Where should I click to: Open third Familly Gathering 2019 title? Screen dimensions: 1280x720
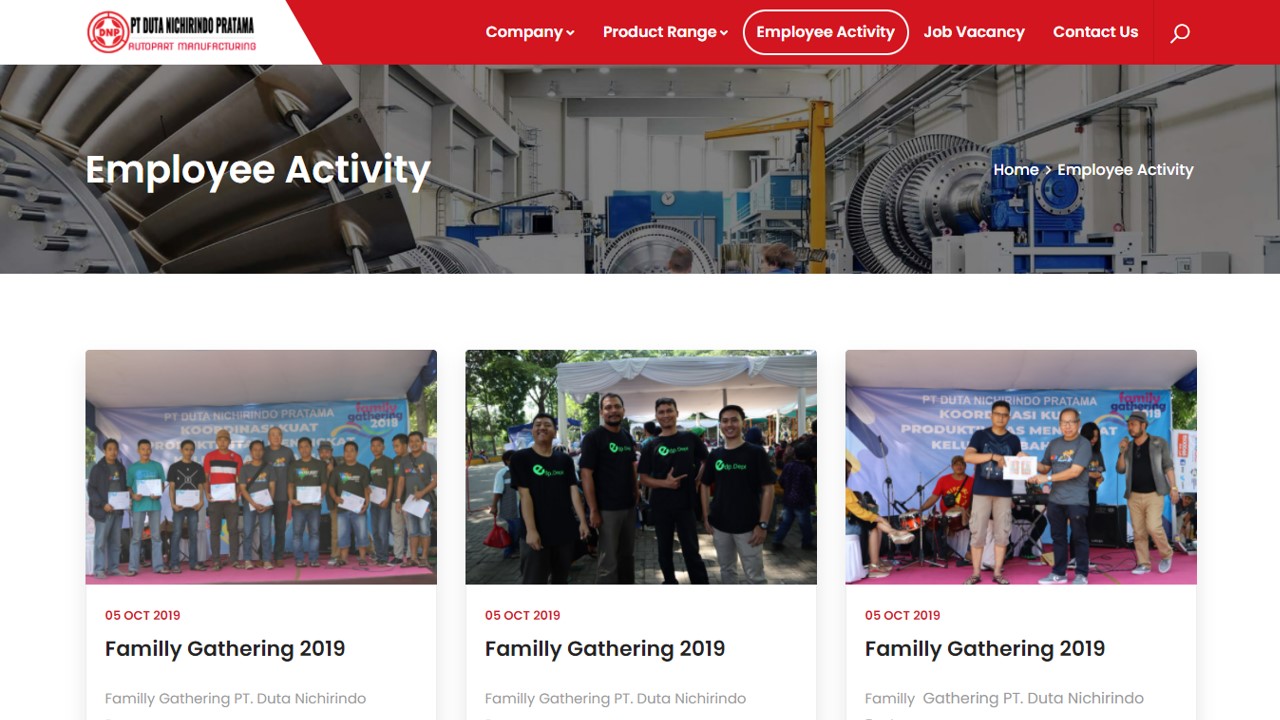(x=985, y=649)
